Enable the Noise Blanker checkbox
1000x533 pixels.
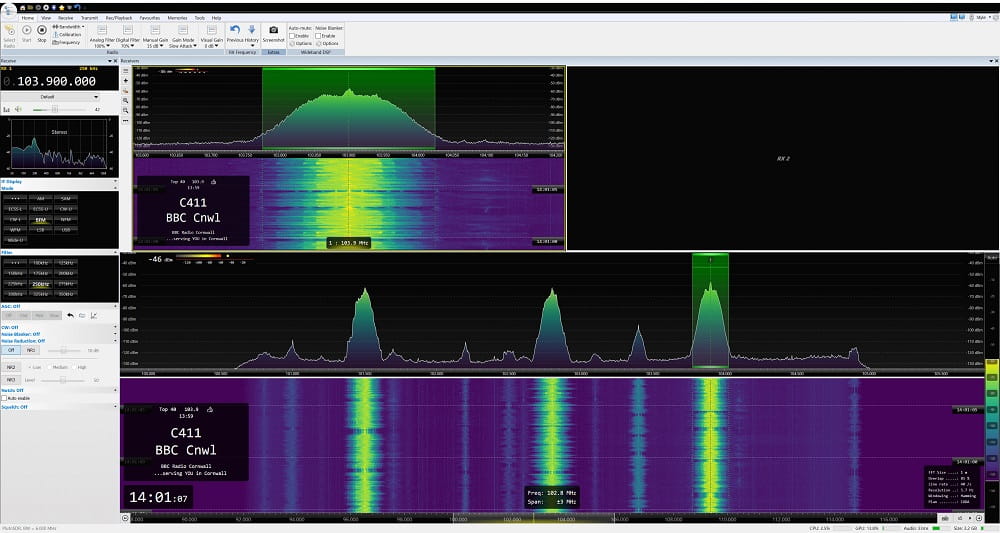pos(319,36)
